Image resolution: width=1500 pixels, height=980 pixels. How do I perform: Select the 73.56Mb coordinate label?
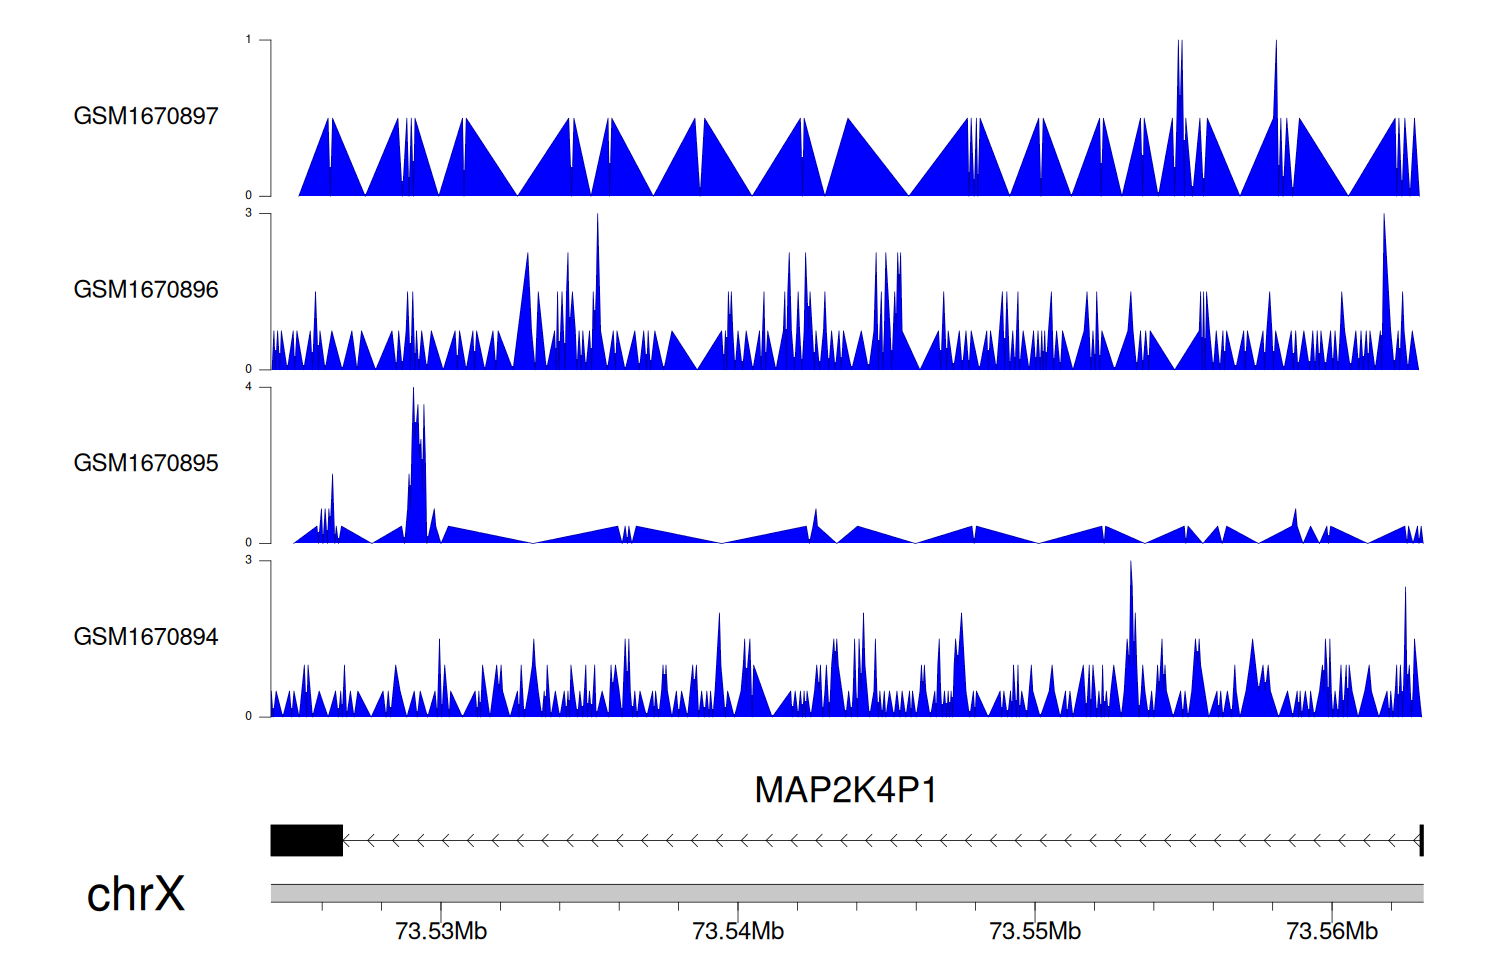(1332, 932)
